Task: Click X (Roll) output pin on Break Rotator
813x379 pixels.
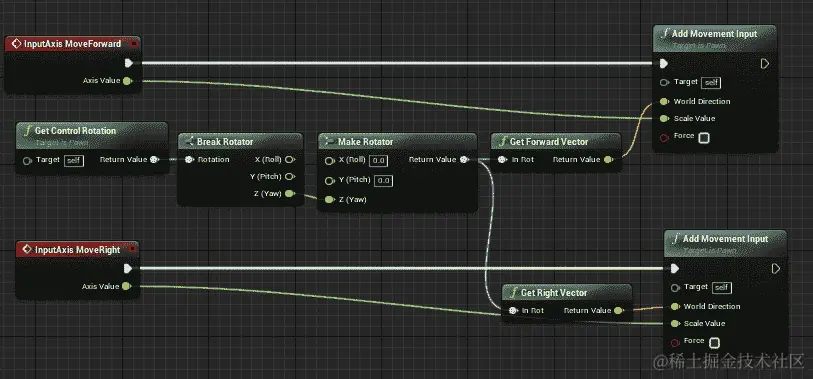Action: [x=290, y=160]
